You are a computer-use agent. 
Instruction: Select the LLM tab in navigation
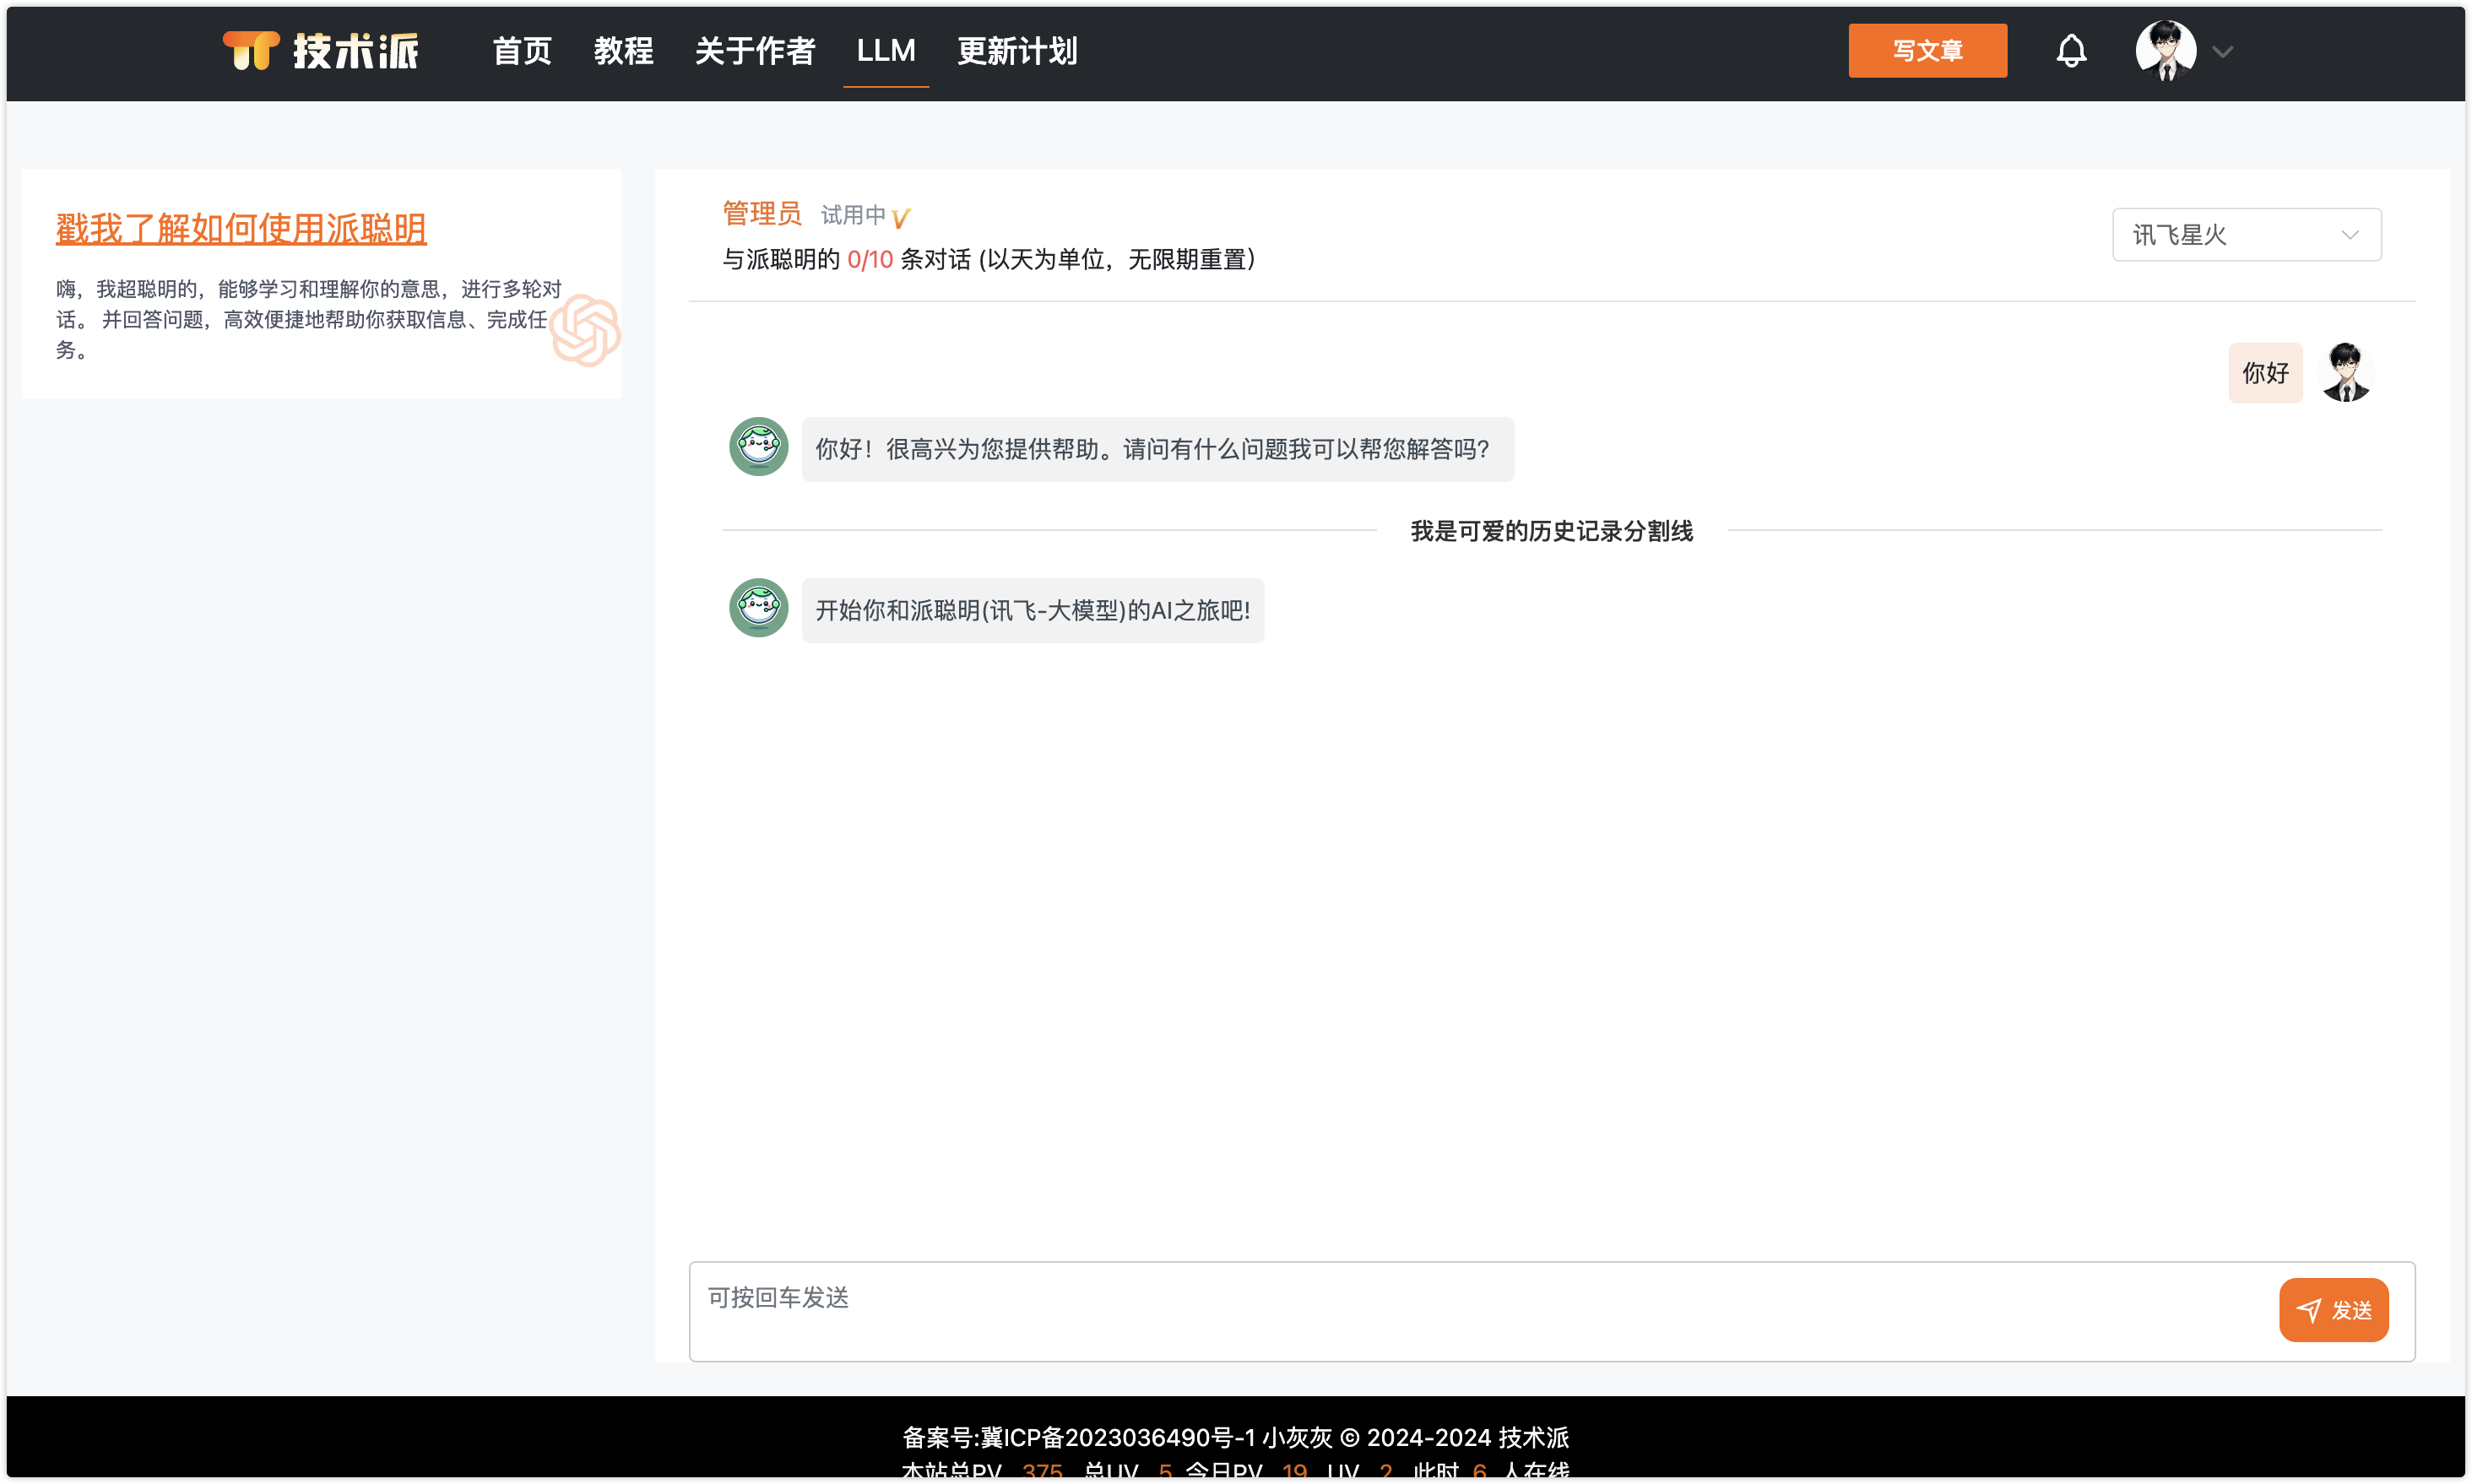coord(885,51)
